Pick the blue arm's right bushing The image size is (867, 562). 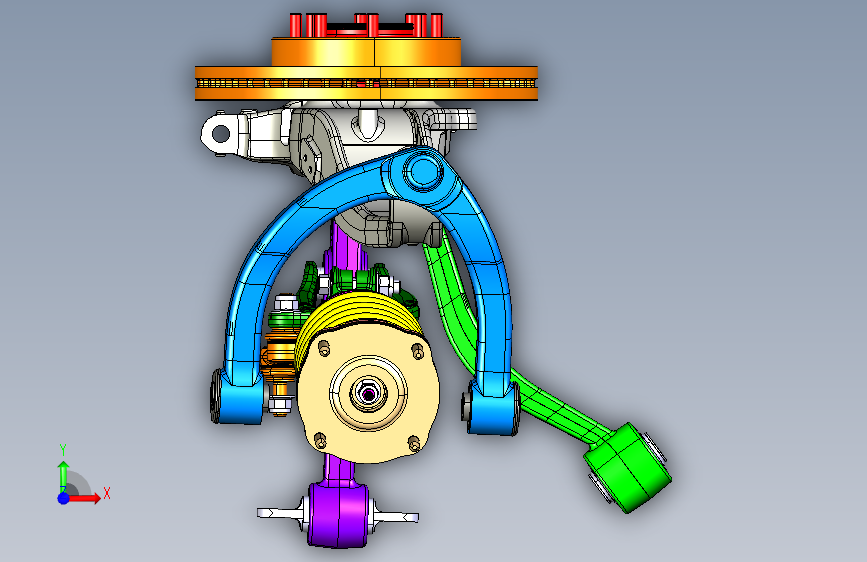pyautogui.click(x=492, y=407)
